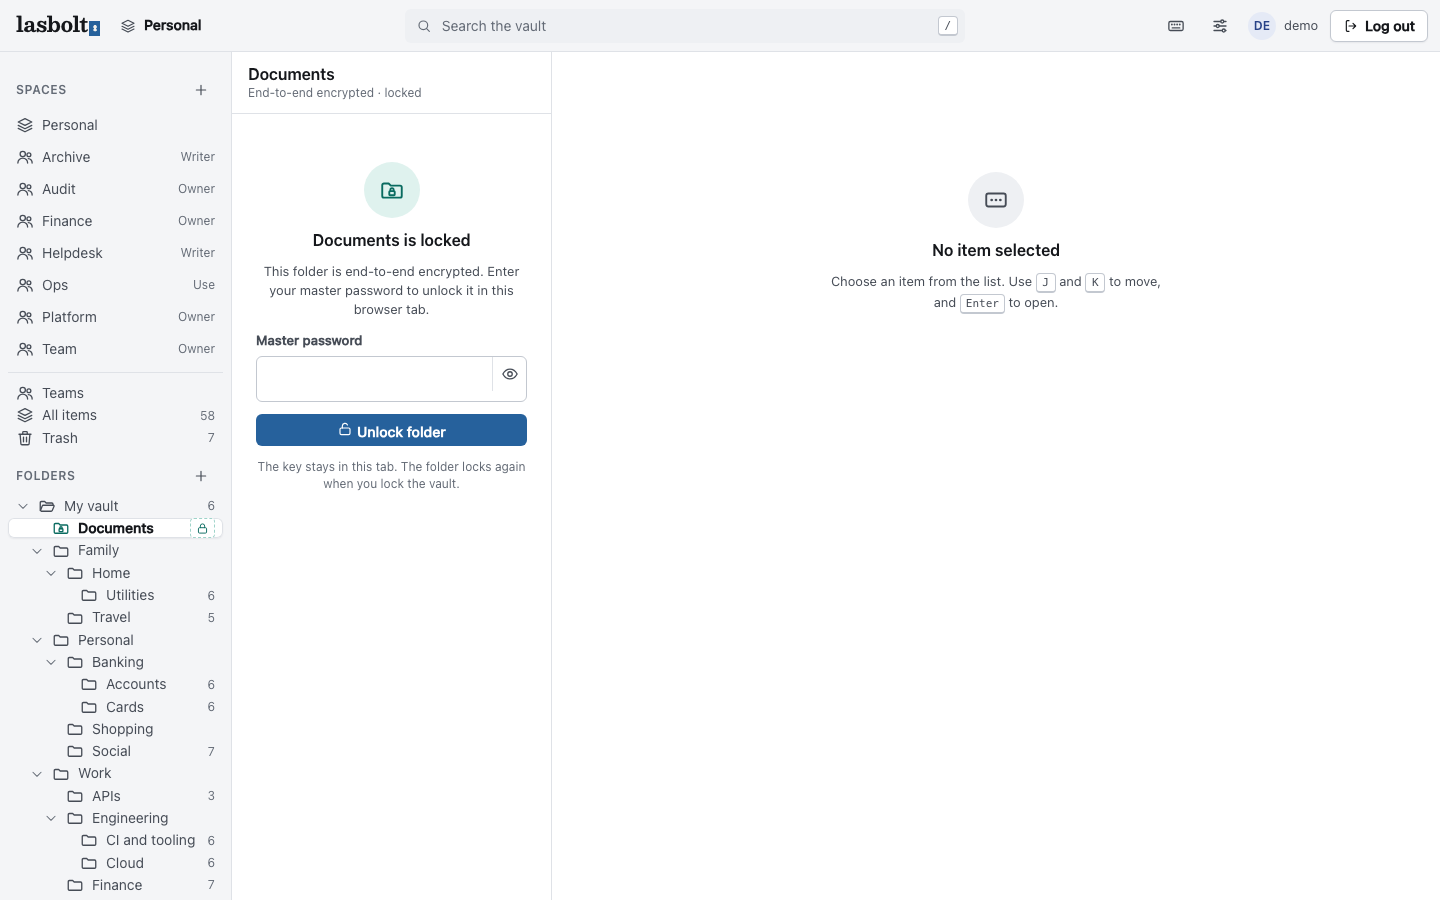Click the Master password input field
The width and height of the screenshot is (1440, 900).
pos(374,379)
